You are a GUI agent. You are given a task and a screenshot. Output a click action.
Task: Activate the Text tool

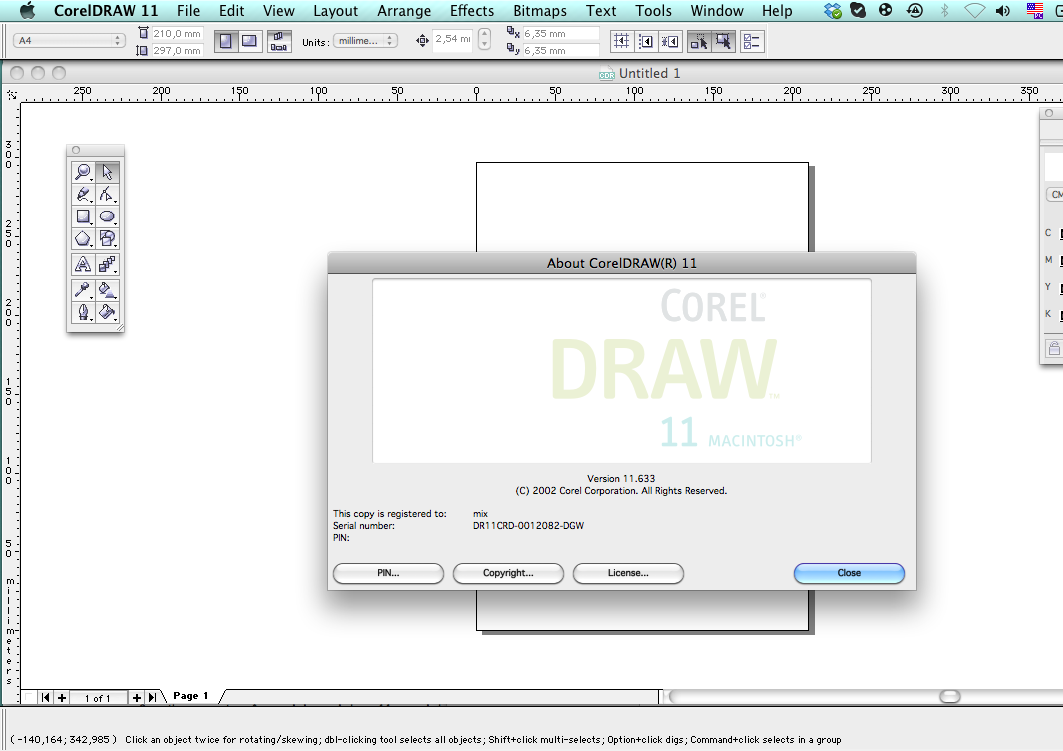click(x=83, y=264)
